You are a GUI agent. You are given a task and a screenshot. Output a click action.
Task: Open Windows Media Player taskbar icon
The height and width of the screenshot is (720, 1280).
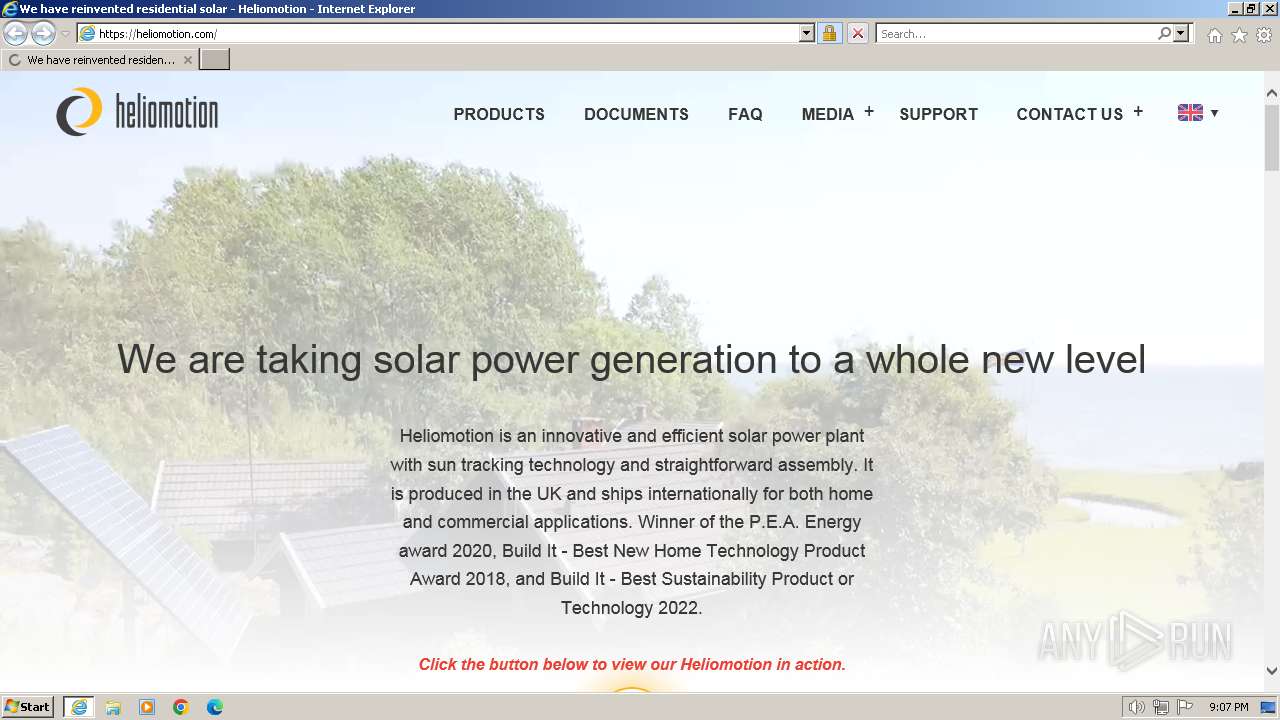pyautogui.click(x=147, y=707)
